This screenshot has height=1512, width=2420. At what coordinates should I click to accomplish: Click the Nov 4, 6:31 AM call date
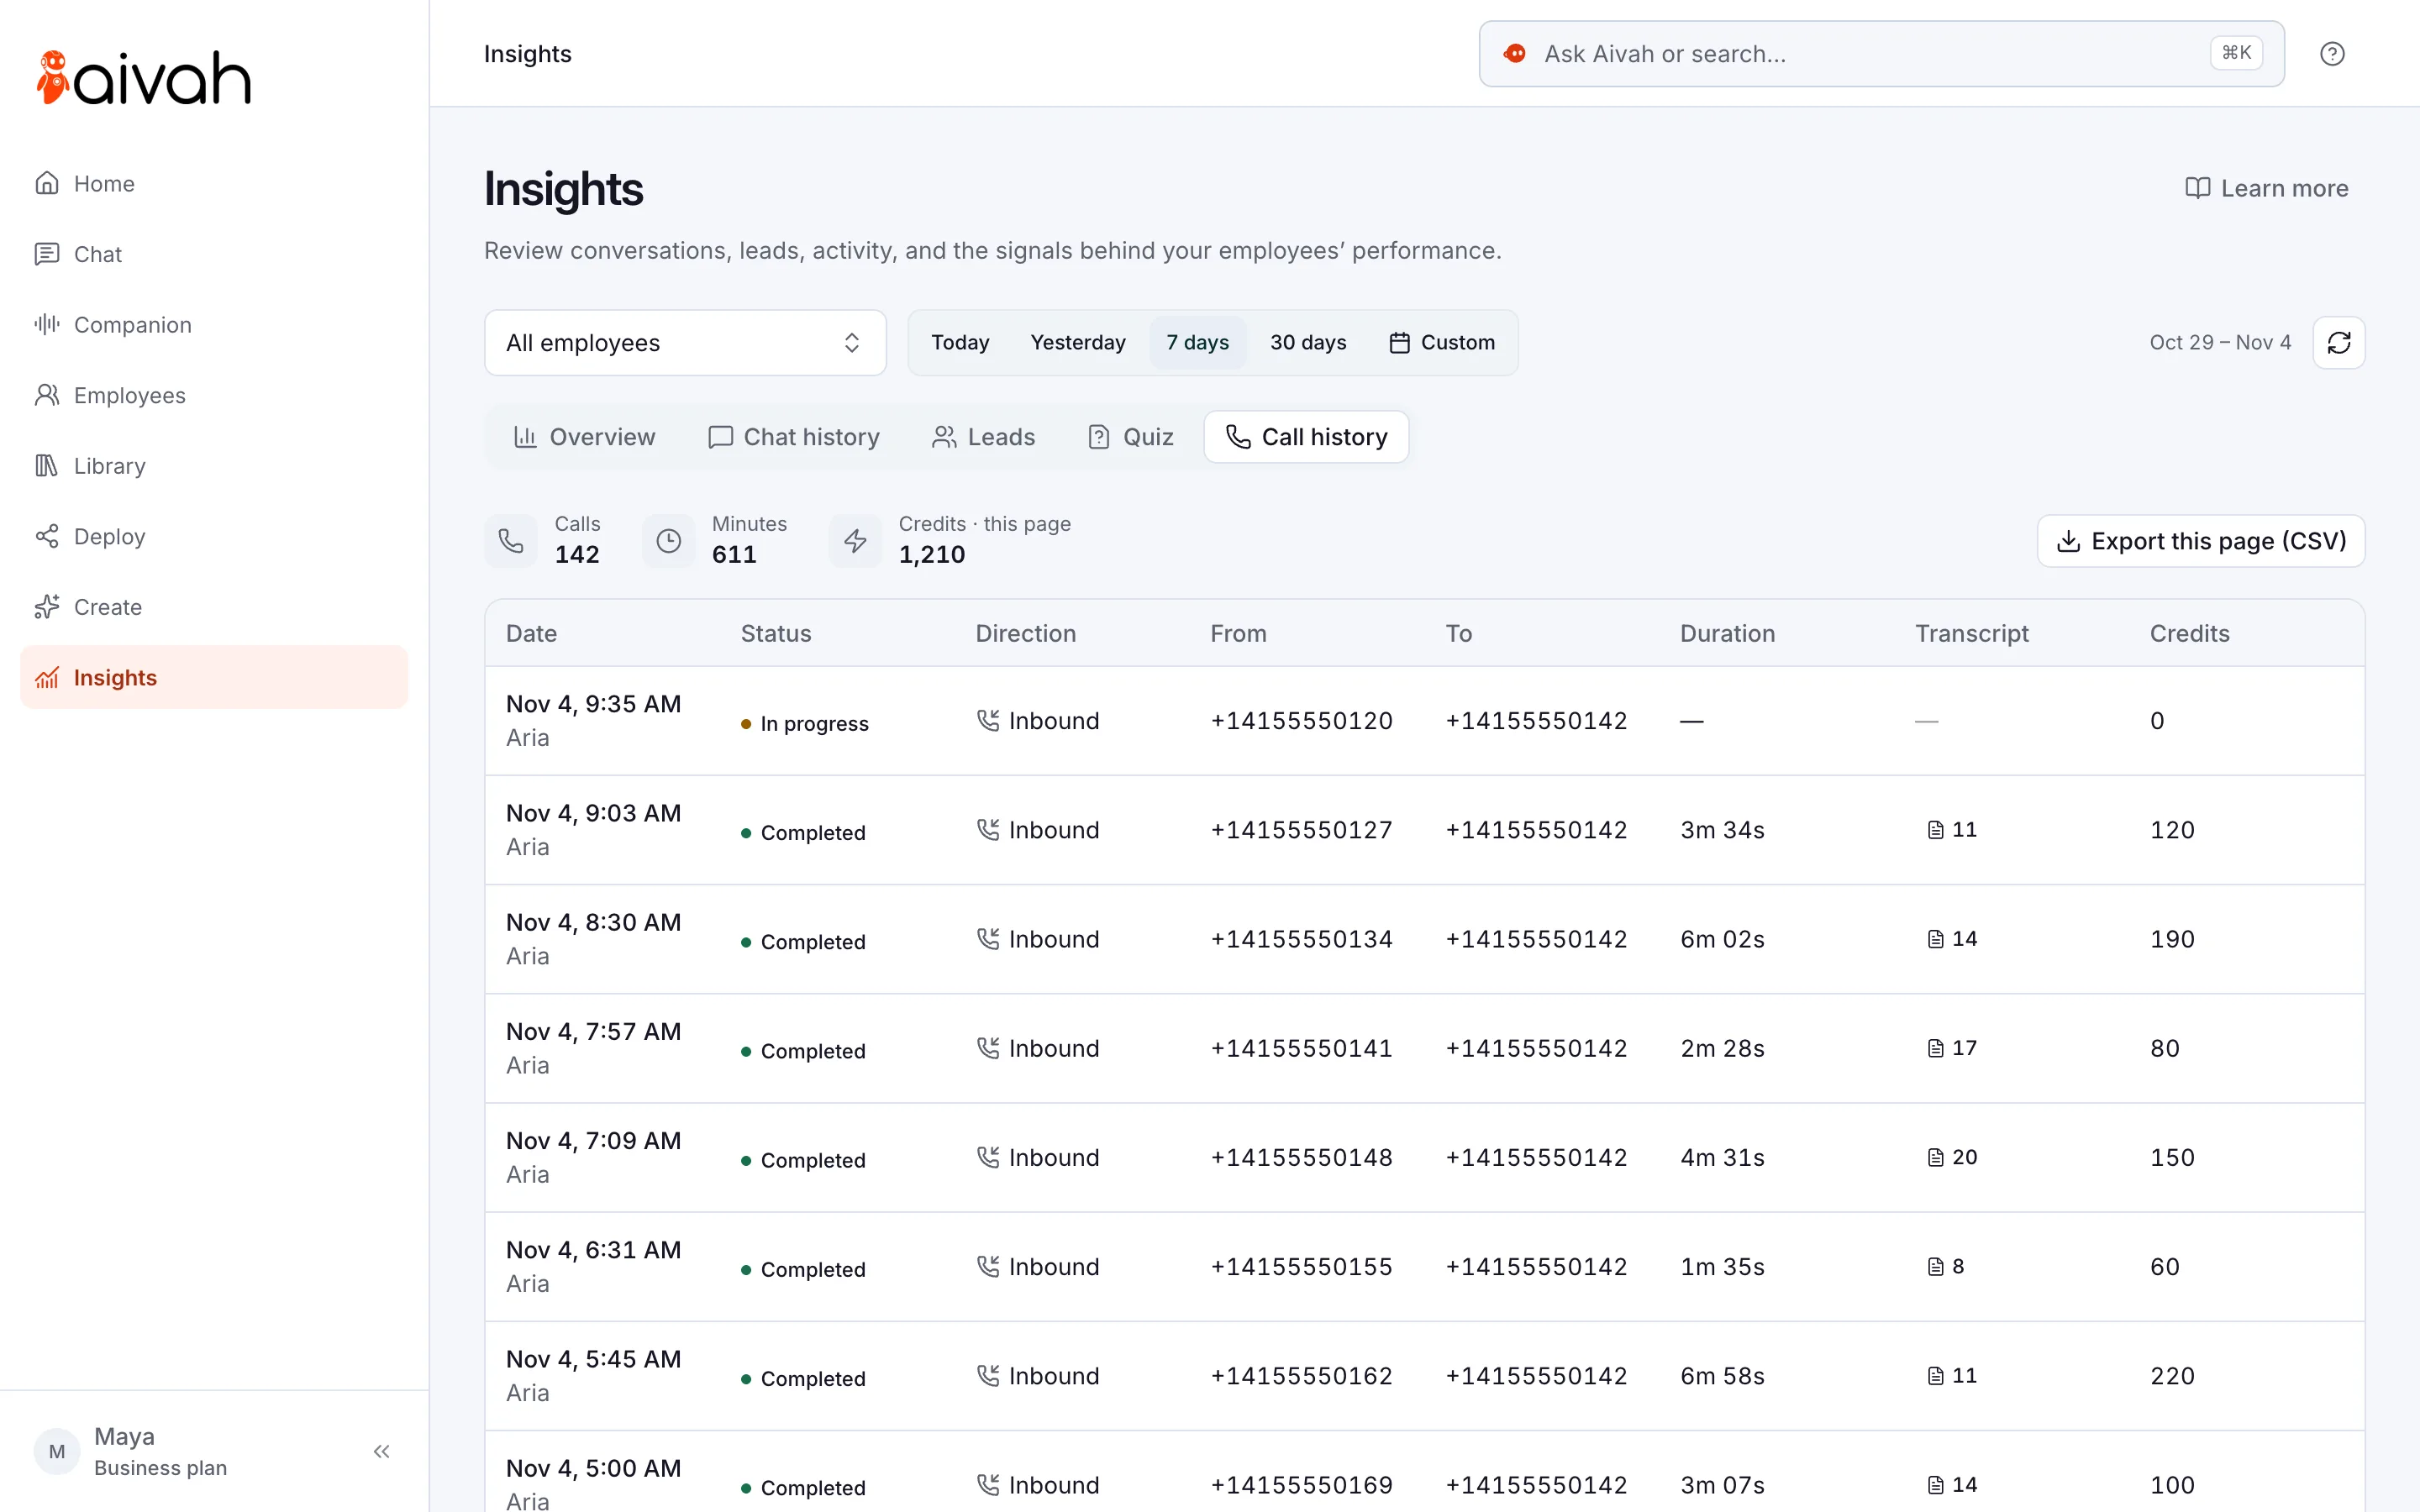[x=593, y=1250]
